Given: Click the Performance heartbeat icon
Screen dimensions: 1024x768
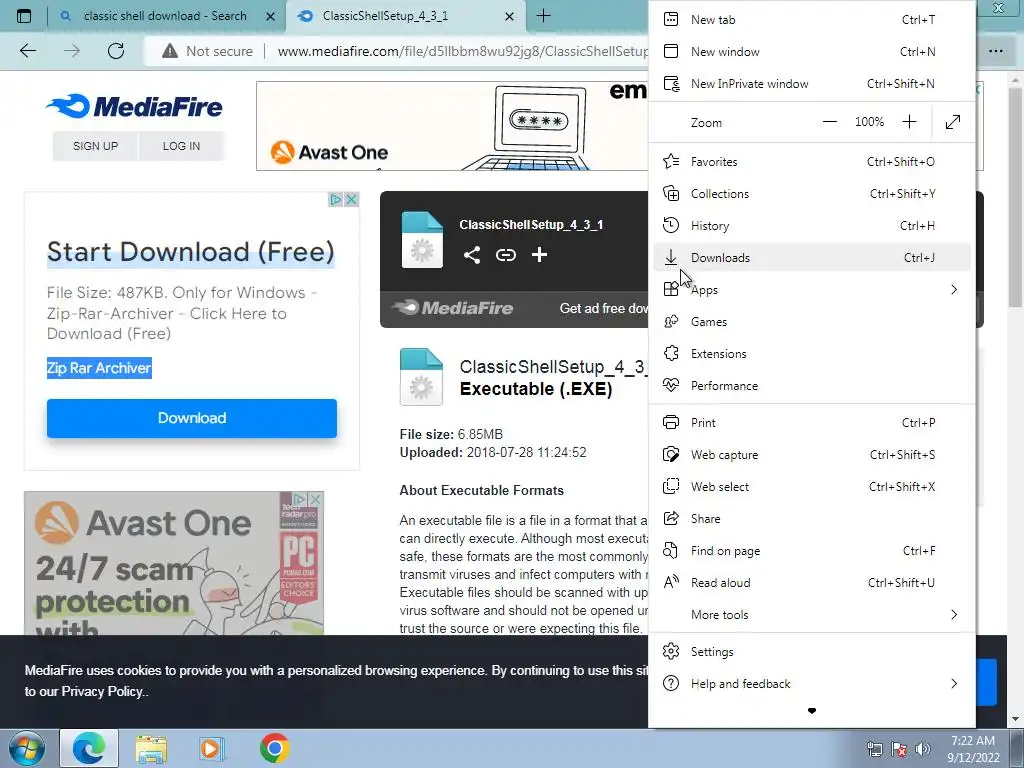Looking at the screenshot, I should coord(671,385).
